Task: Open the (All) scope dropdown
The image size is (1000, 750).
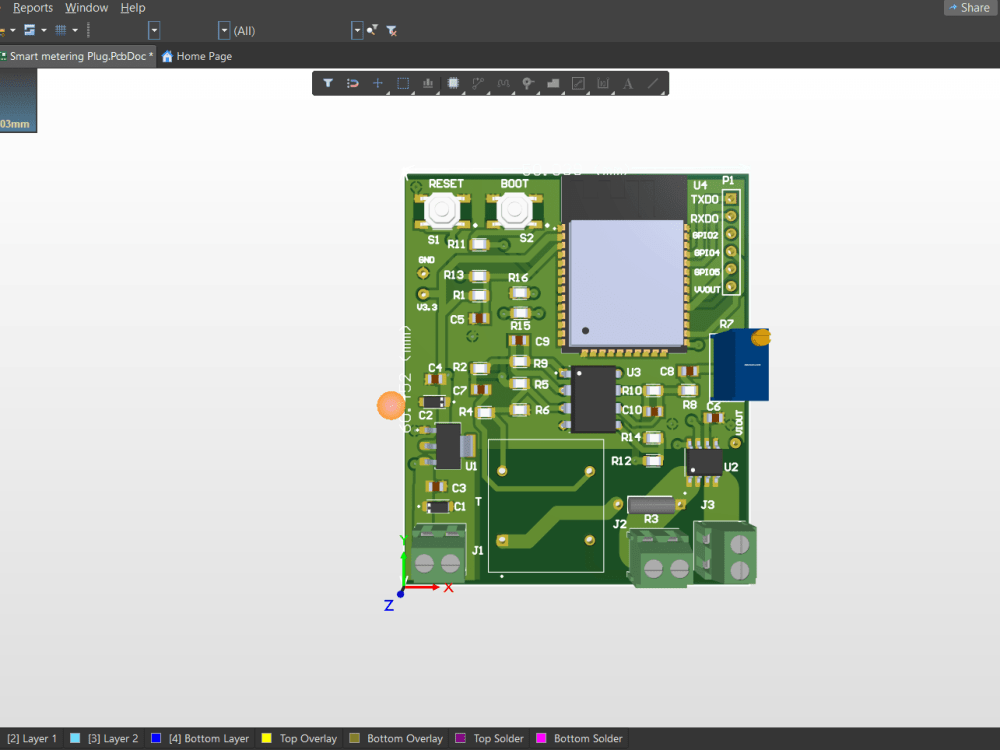Action: 224,30
